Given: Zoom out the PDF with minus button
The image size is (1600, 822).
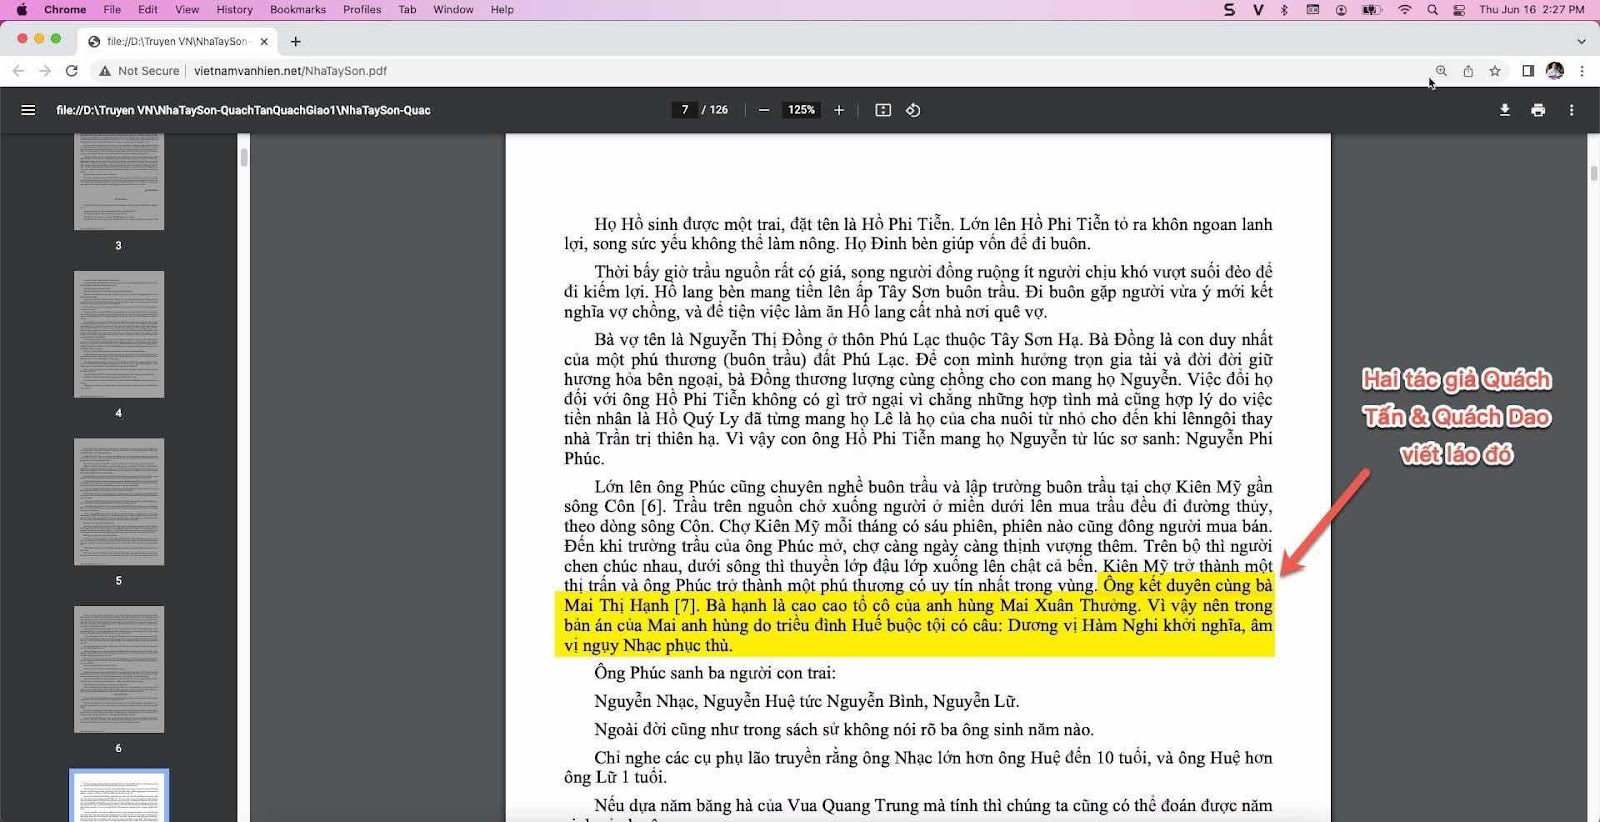Looking at the screenshot, I should point(764,110).
